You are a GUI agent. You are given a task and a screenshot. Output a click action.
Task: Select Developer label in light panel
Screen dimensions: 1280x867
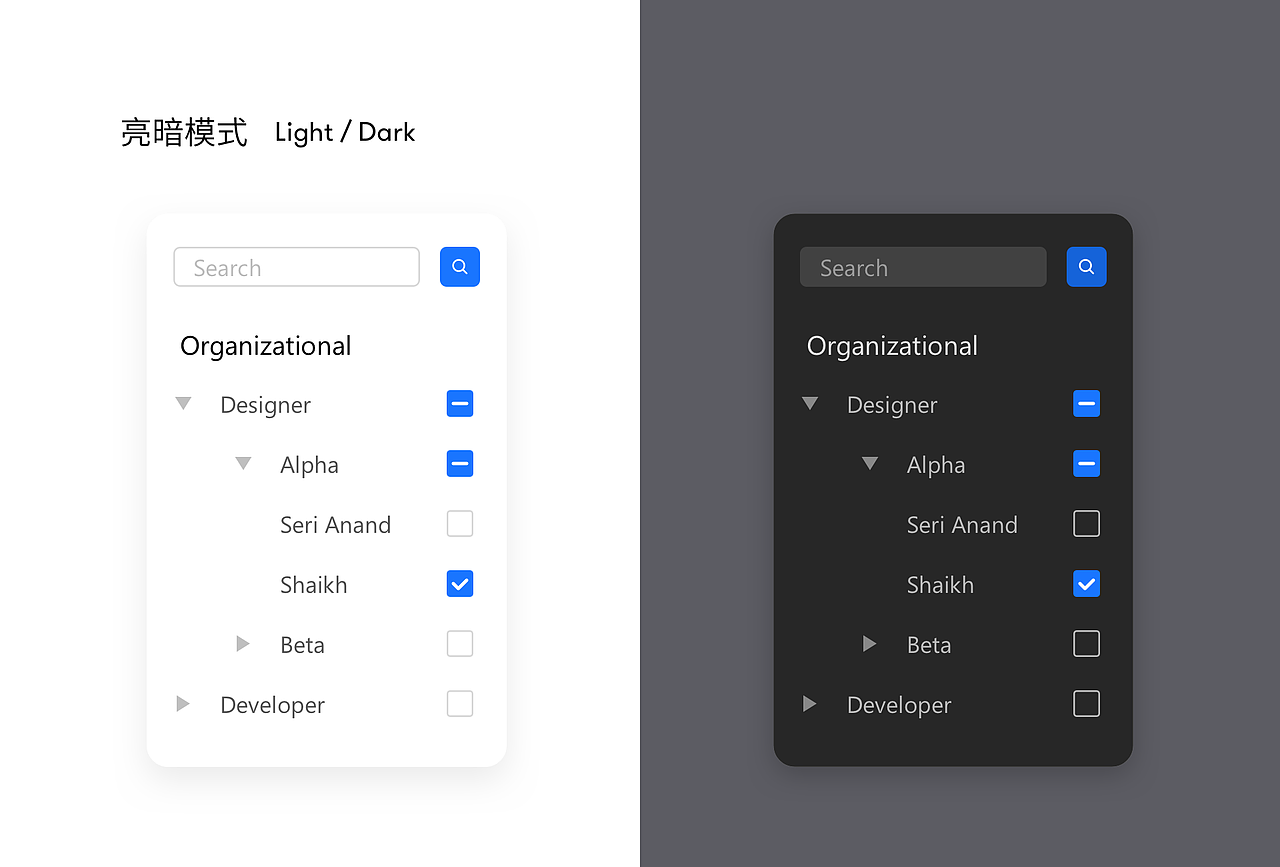point(272,705)
